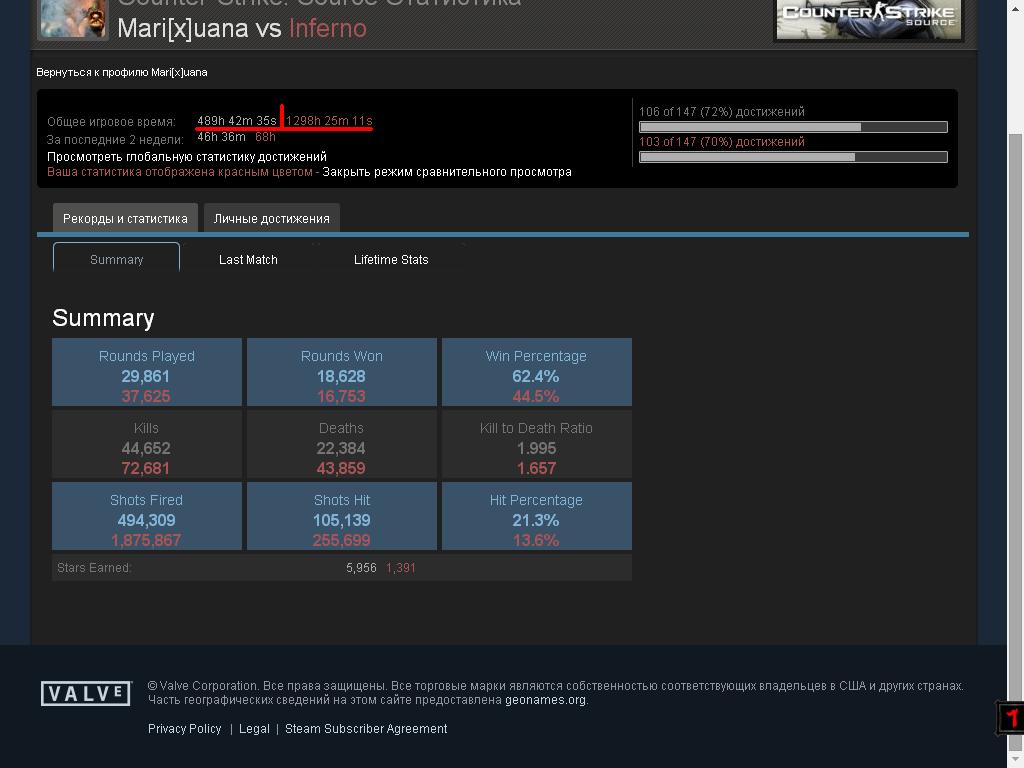Click the 103 of 147 achievements progress bar
This screenshot has height=768, width=1024.
[793, 157]
